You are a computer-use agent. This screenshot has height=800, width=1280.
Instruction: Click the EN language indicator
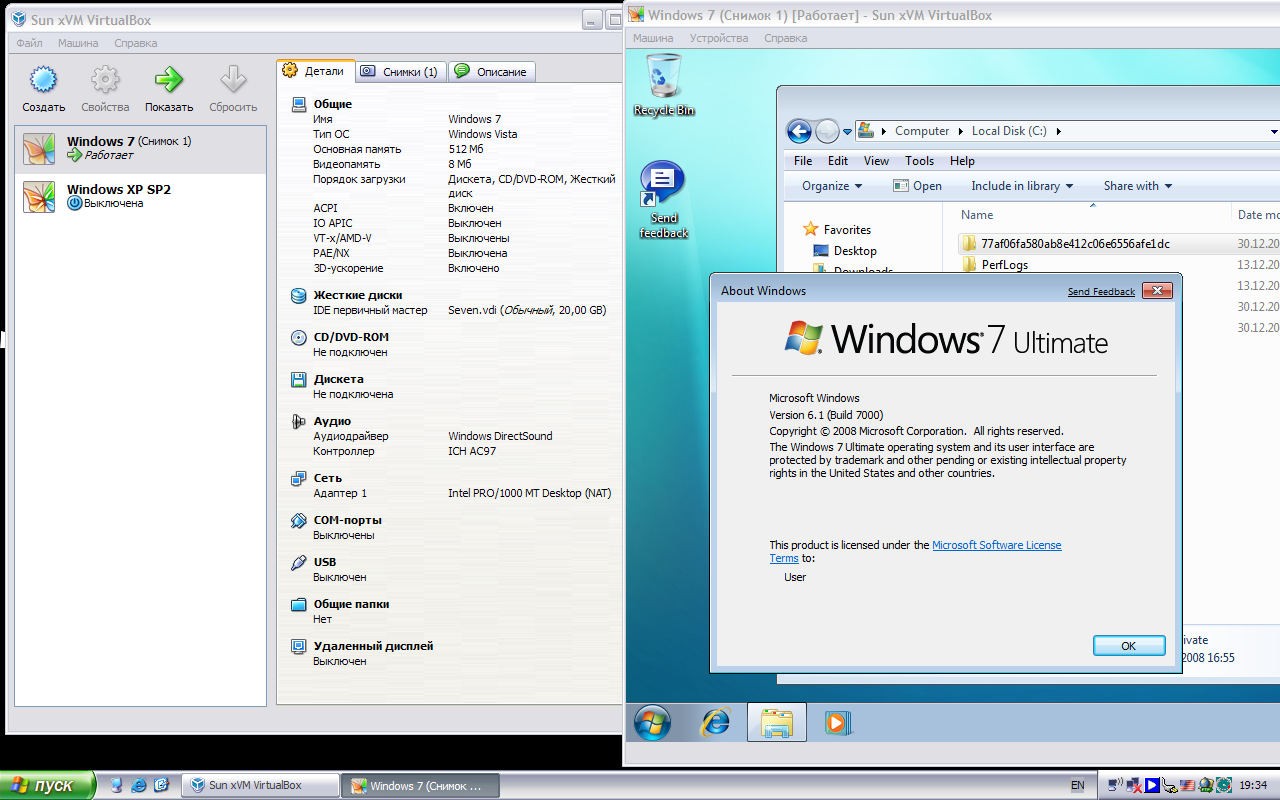pyautogui.click(x=1077, y=786)
